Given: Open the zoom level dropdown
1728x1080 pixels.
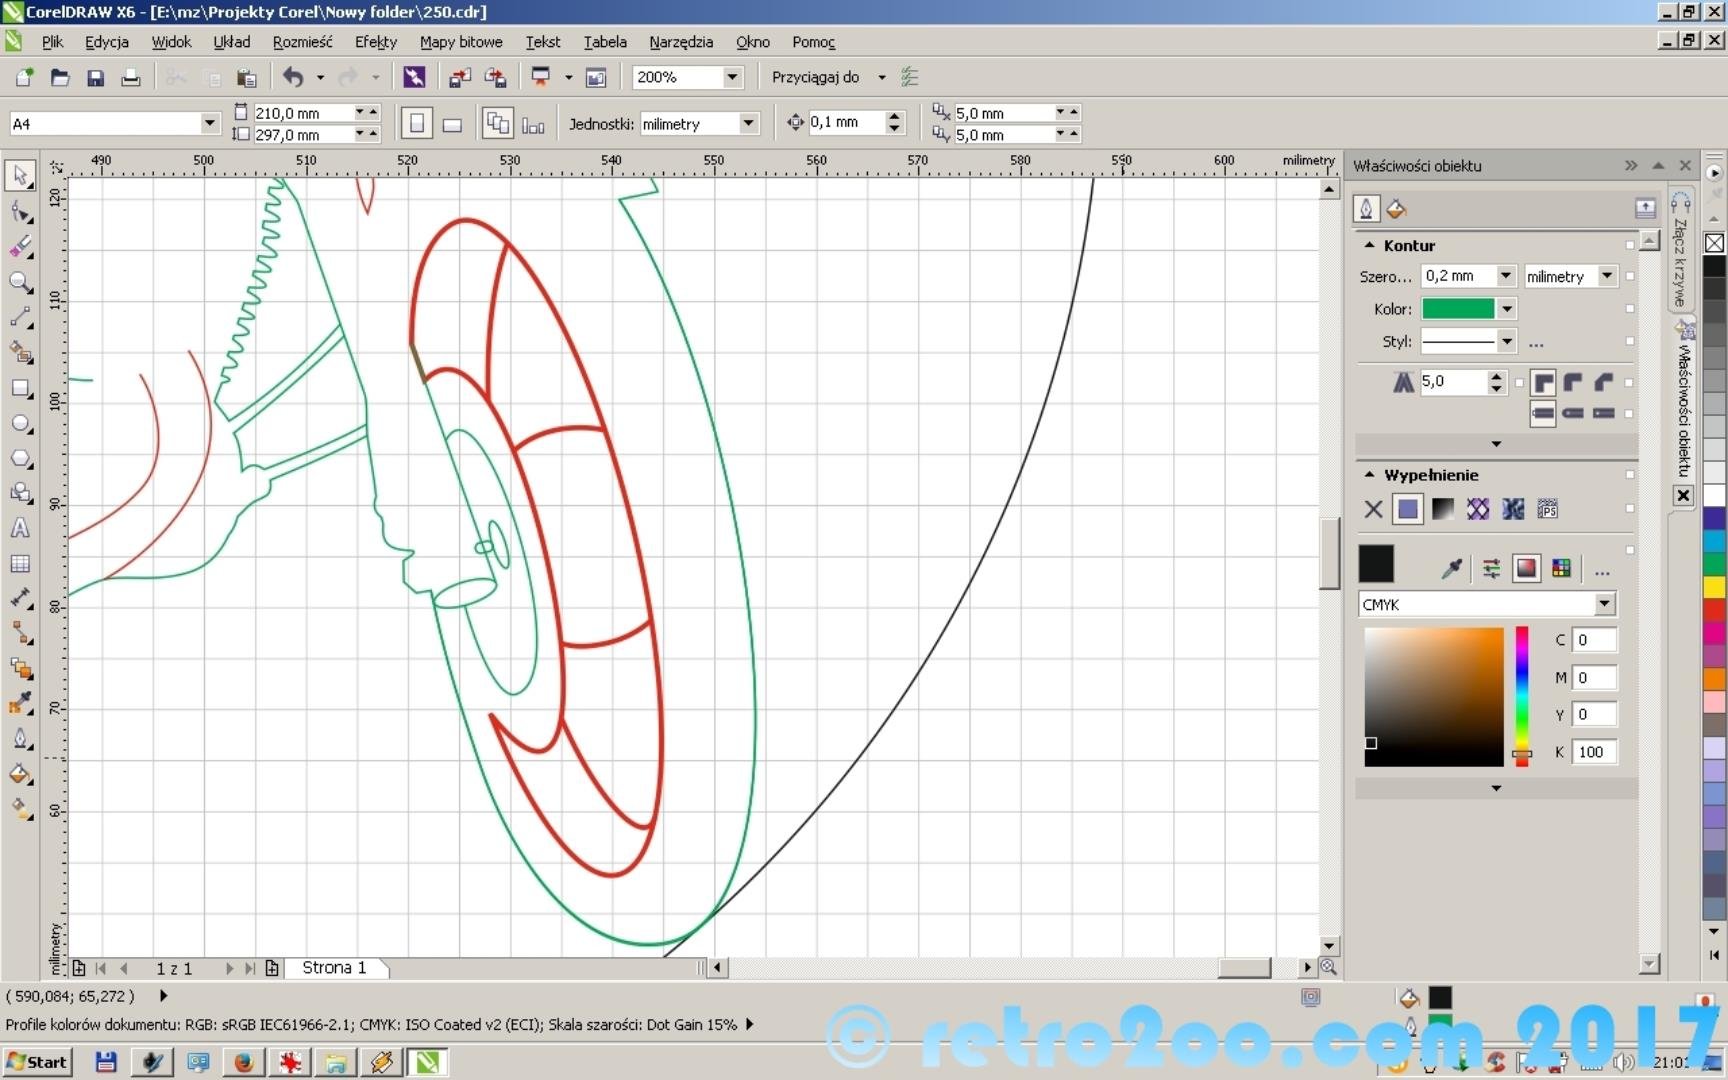Looking at the screenshot, I should (x=732, y=77).
